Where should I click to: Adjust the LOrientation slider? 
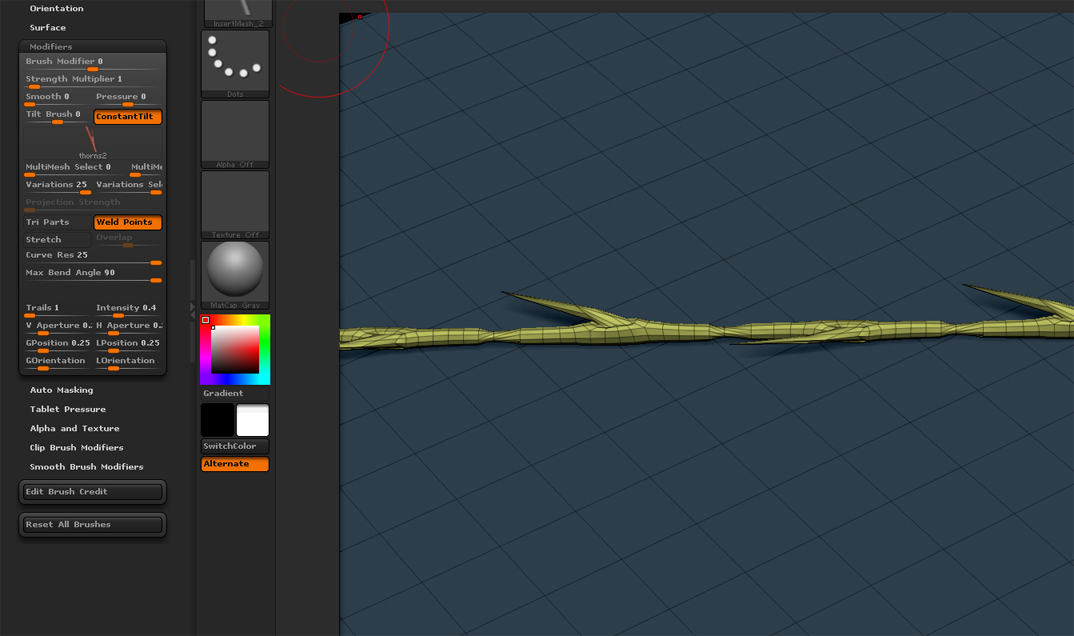pos(128,363)
